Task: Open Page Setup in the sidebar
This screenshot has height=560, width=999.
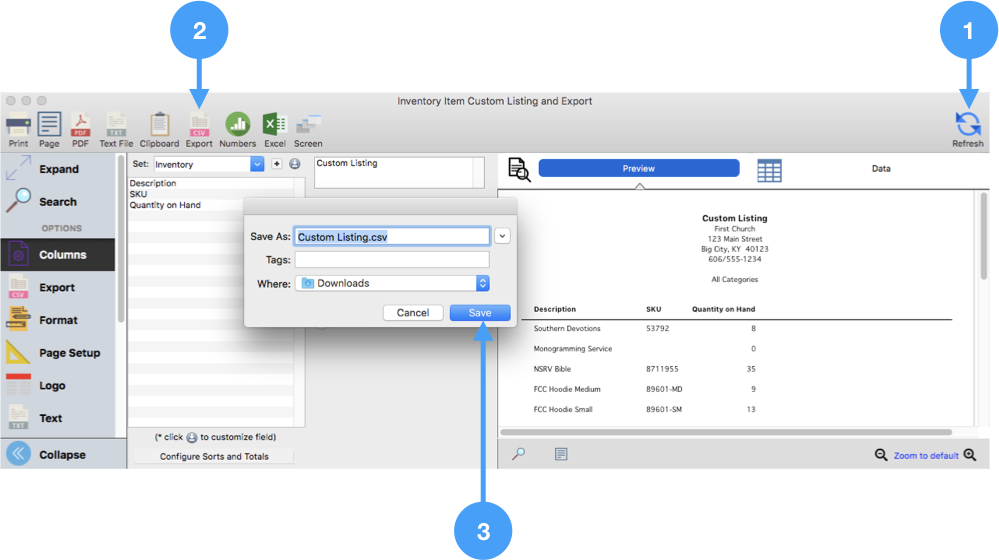Action: [69, 353]
